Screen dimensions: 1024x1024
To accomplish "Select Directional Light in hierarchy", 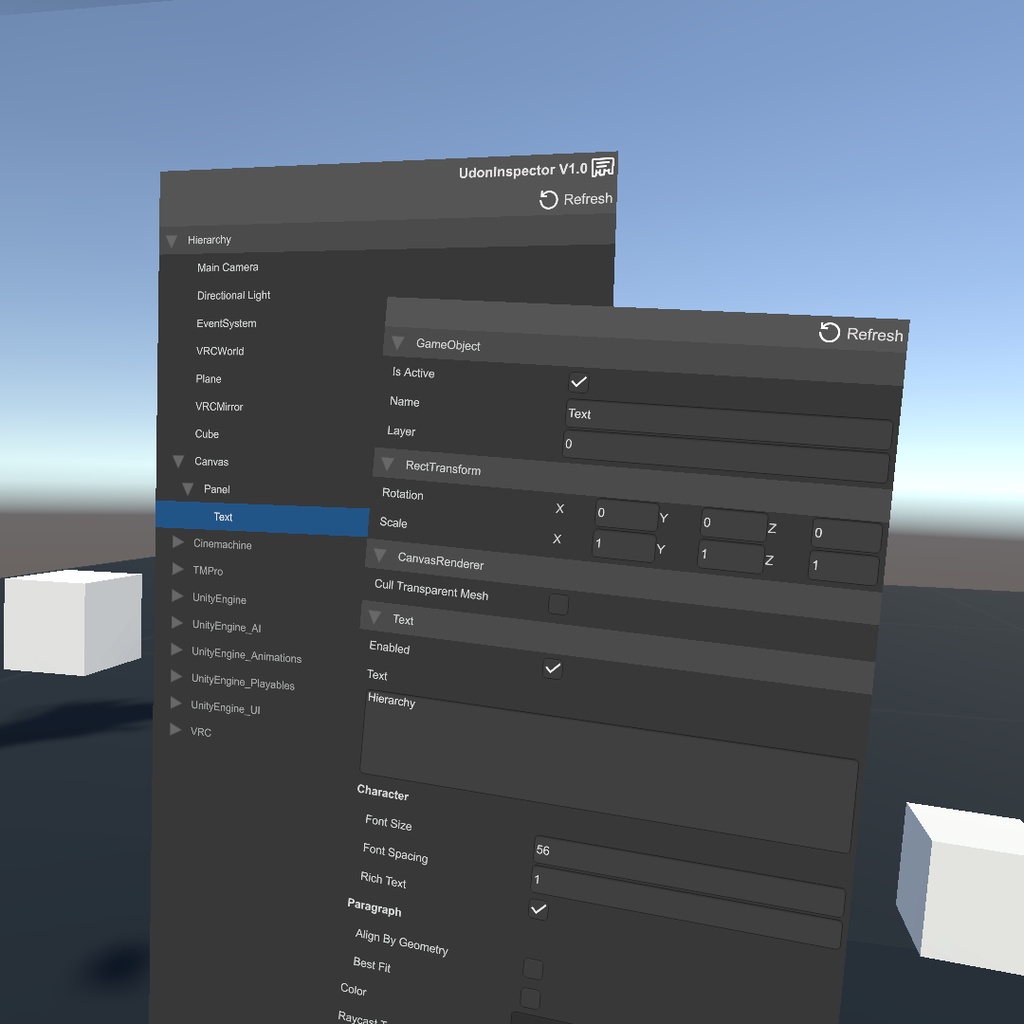I will pos(234,295).
